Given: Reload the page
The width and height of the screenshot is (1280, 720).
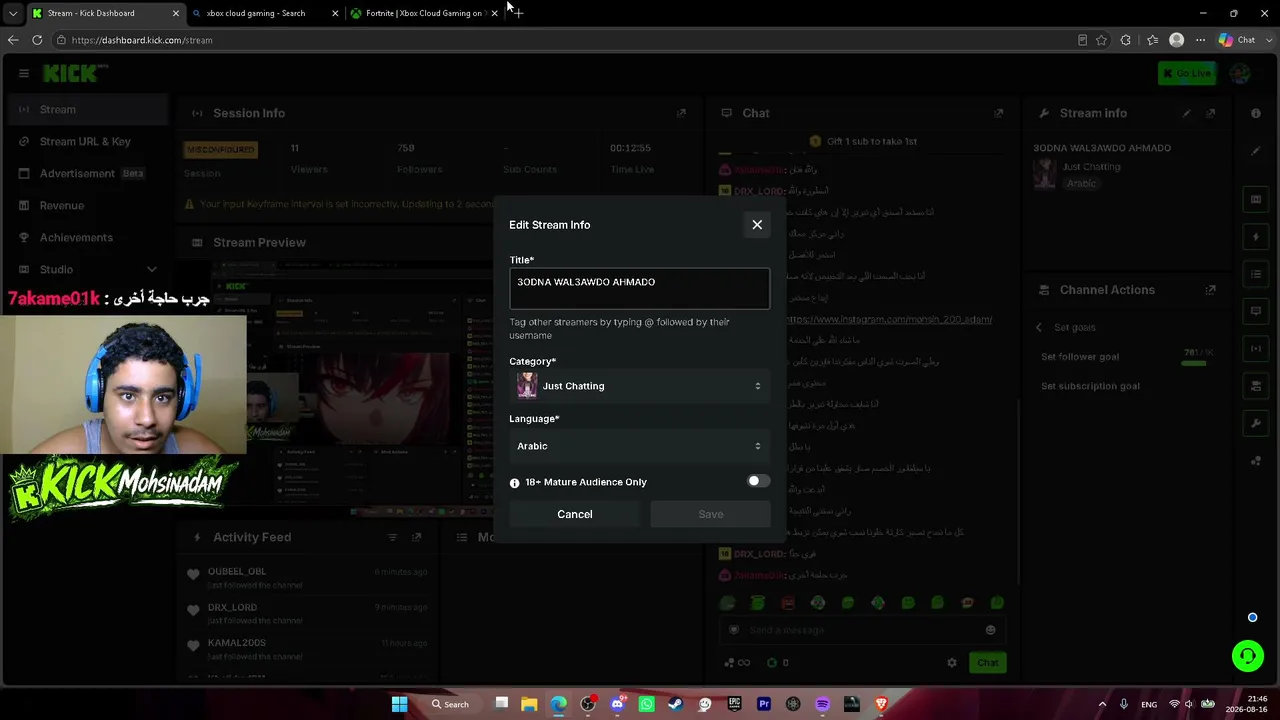Looking at the screenshot, I should point(37,40).
